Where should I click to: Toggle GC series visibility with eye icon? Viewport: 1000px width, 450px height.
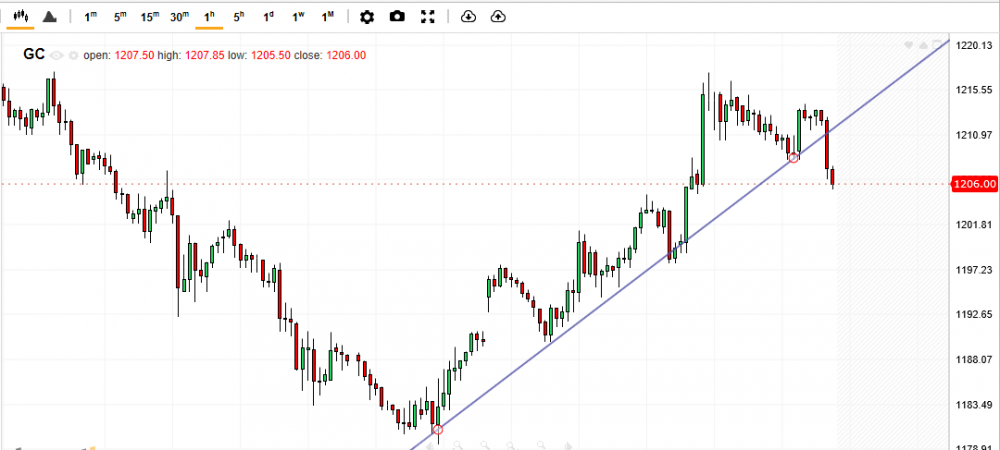pyautogui.click(x=57, y=56)
